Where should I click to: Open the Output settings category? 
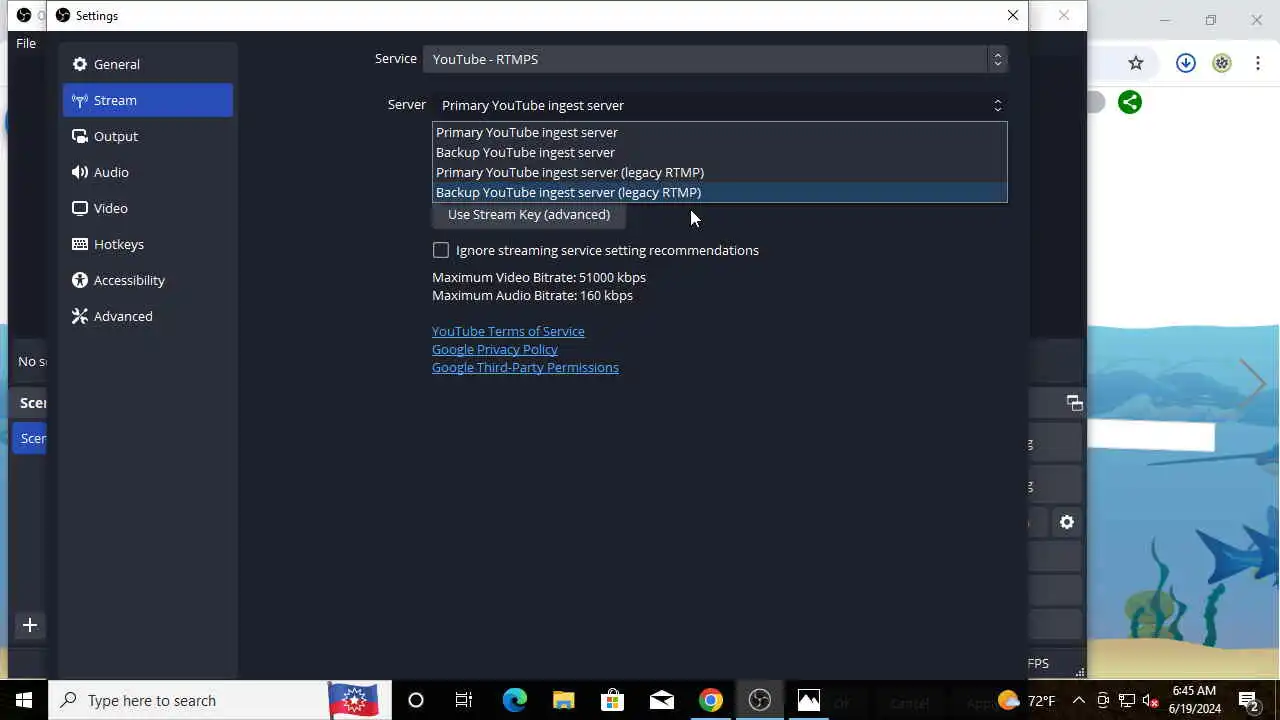(x=147, y=136)
